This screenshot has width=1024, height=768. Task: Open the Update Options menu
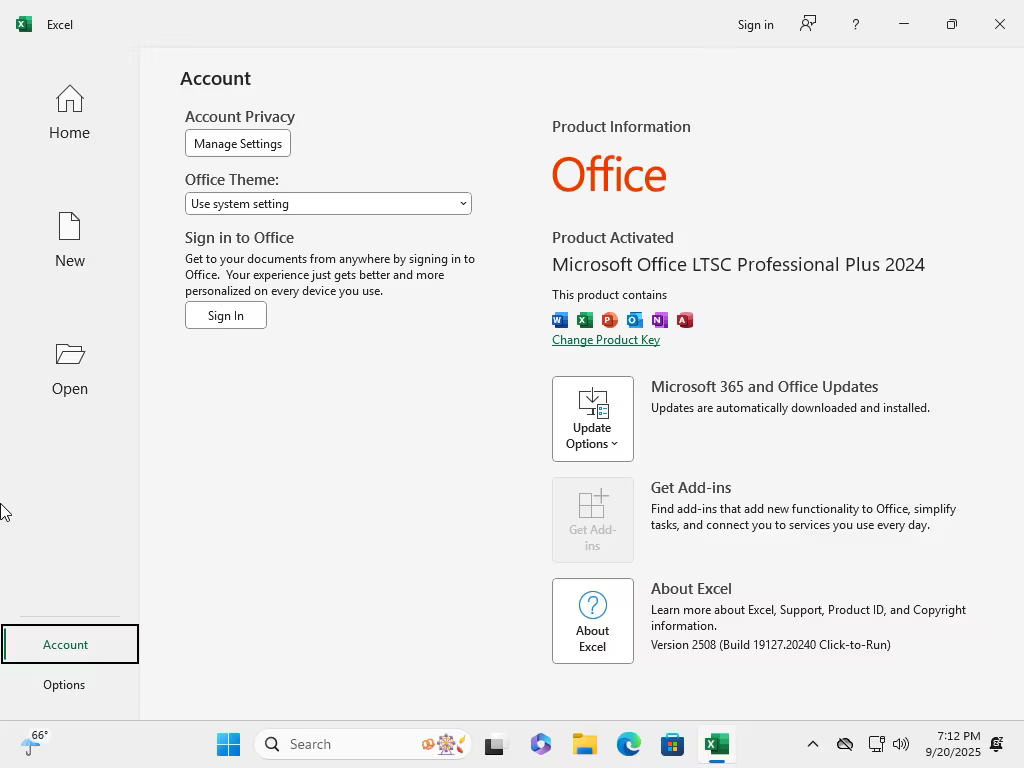click(592, 419)
